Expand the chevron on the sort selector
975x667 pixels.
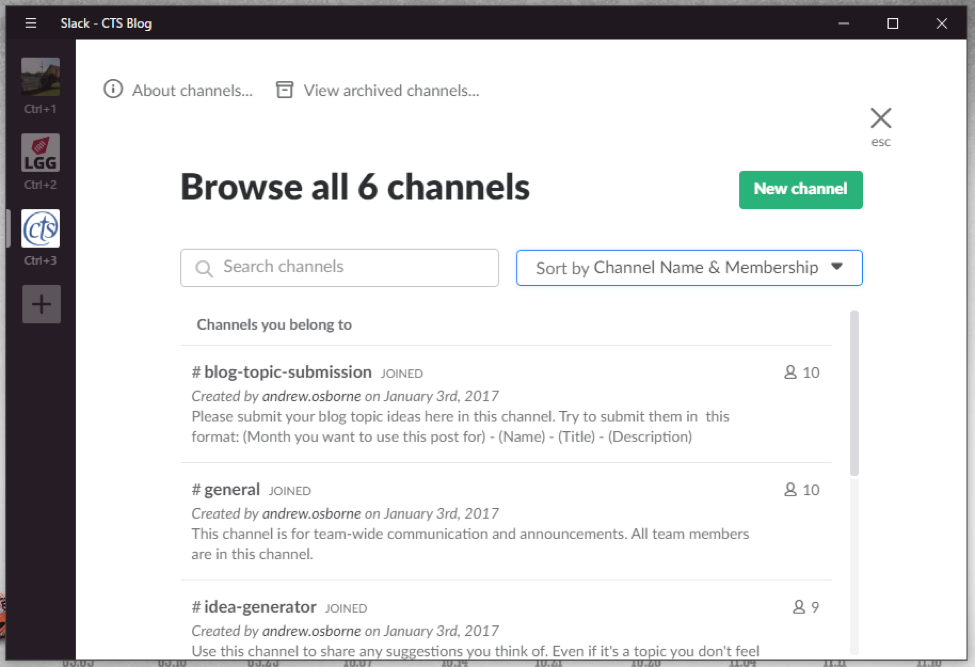(x=838, y=268)
